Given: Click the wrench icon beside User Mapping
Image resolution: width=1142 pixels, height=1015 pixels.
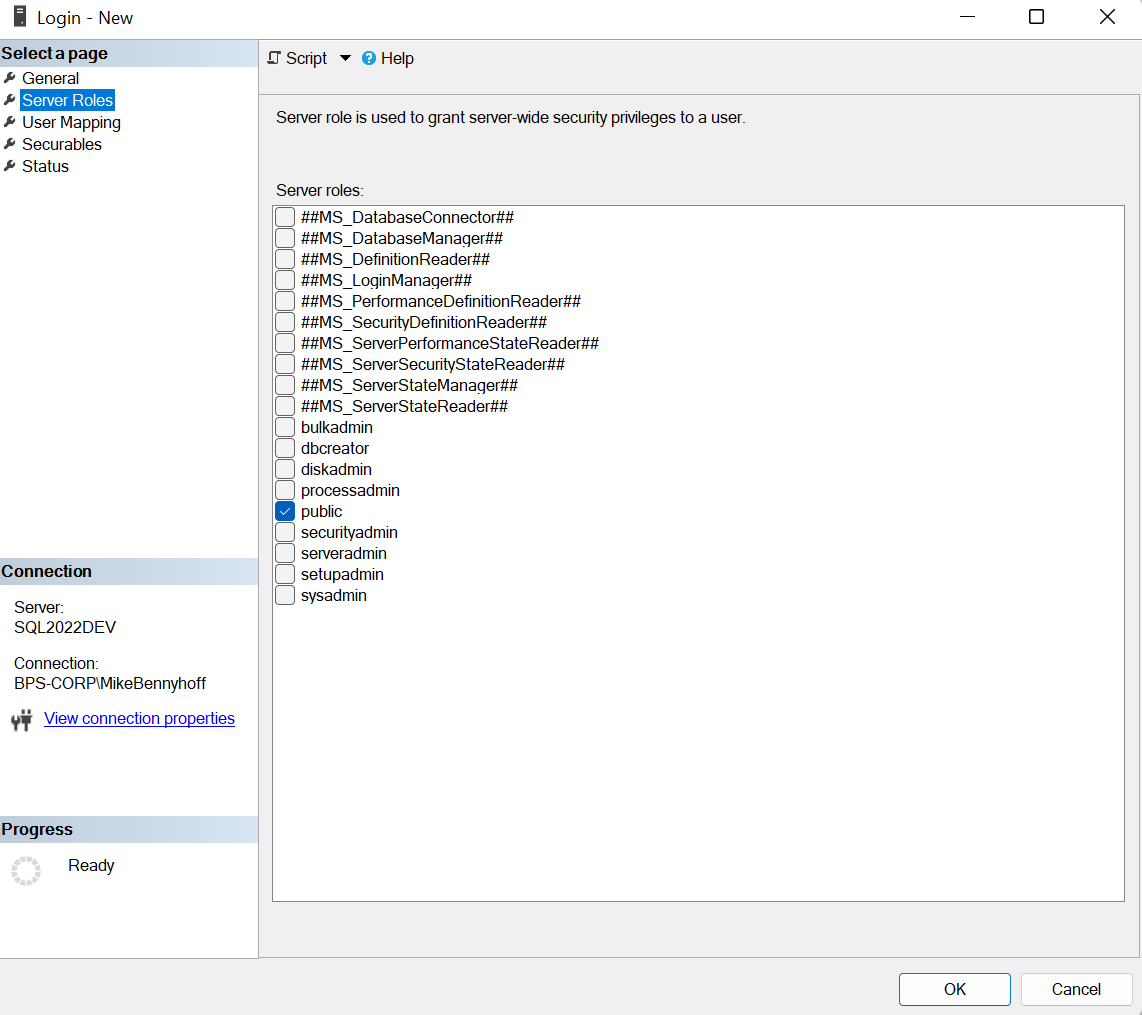Looking at the screenshot, I should (10, 122).
